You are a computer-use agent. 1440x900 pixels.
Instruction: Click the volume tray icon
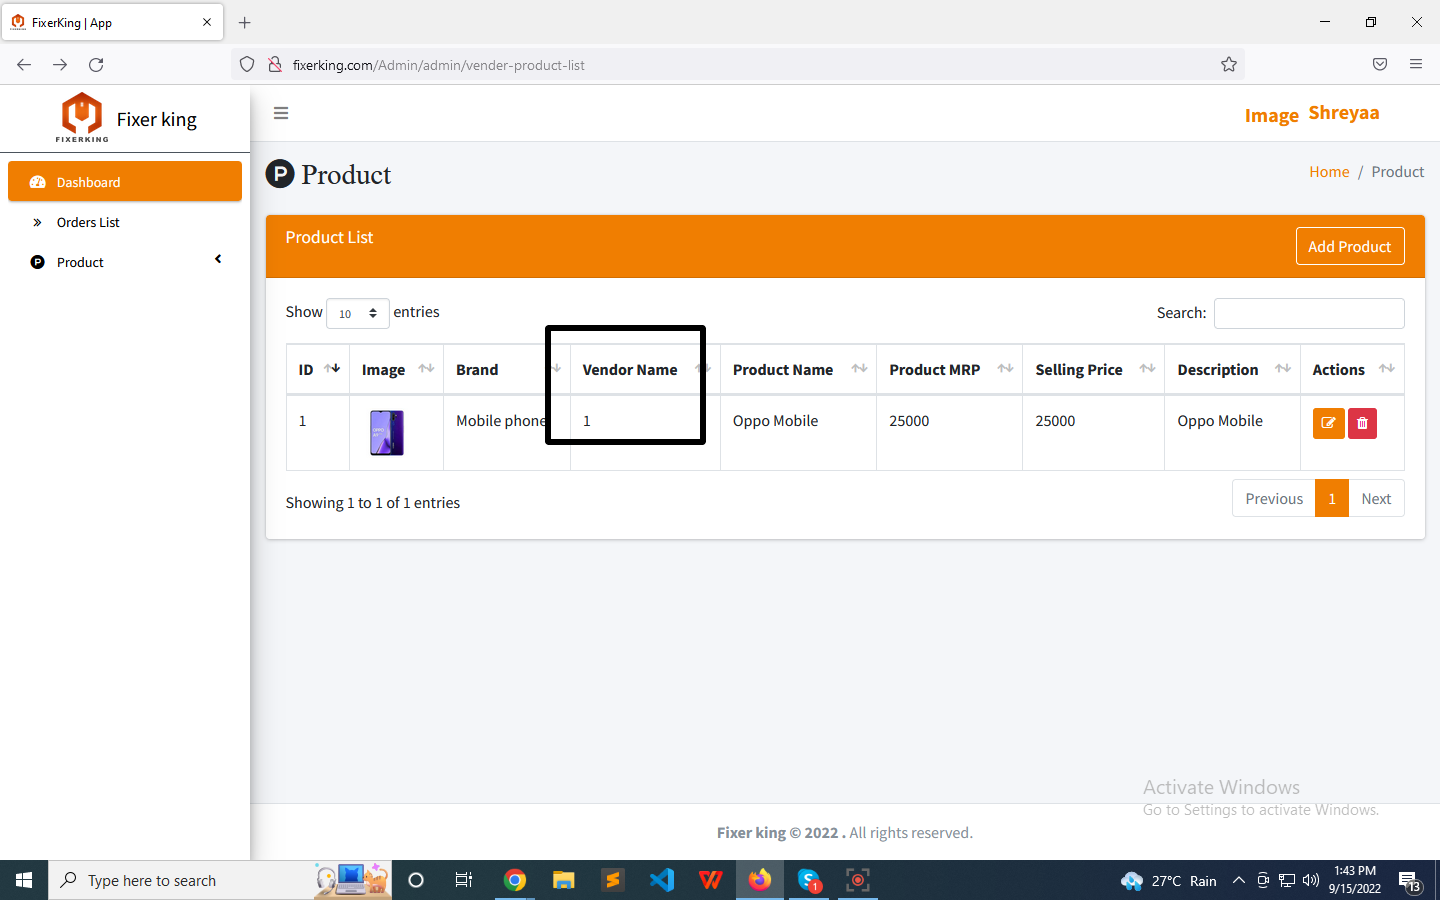coord(1311,880)
